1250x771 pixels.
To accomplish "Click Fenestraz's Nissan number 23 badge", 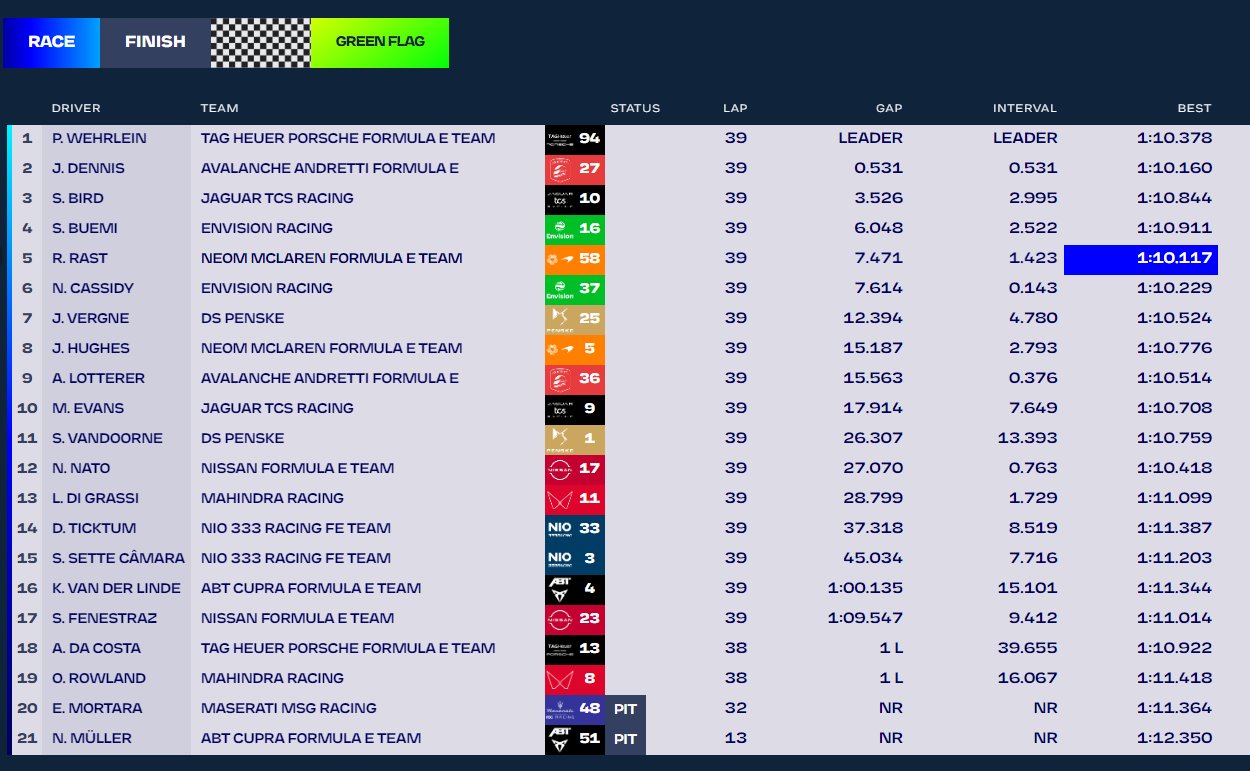I will click(x=575, y=618).
